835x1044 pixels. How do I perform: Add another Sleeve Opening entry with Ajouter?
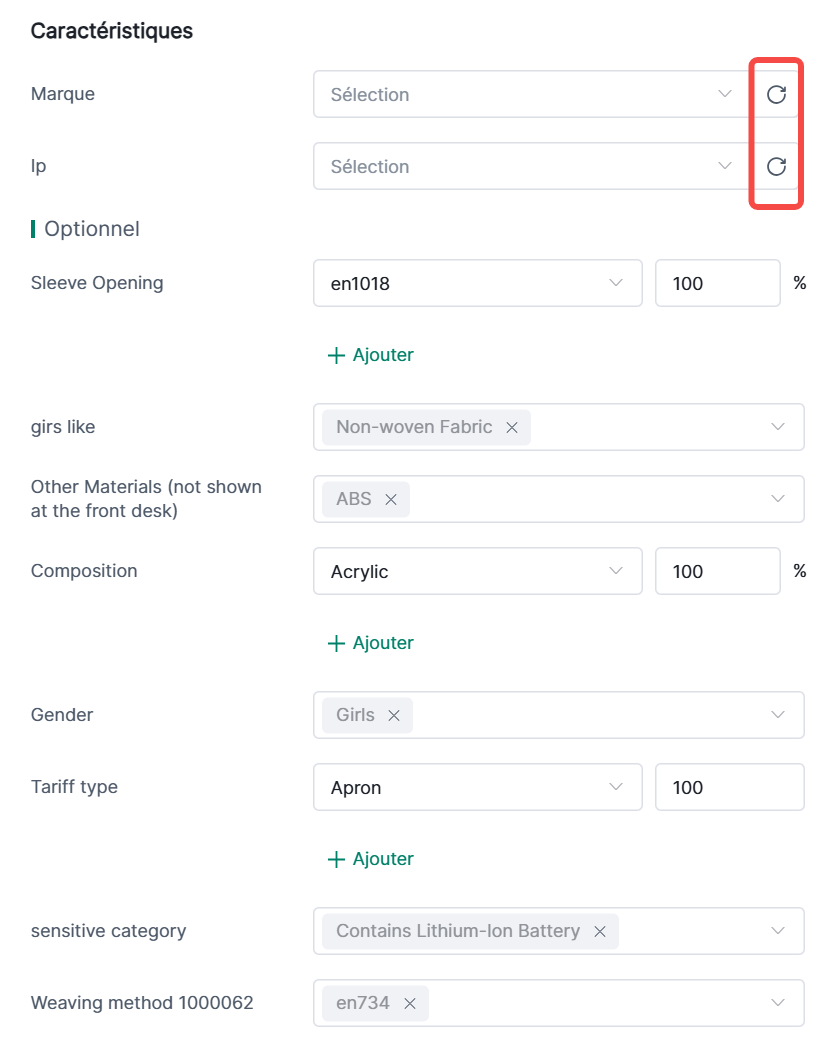click(x=371, y=355)
